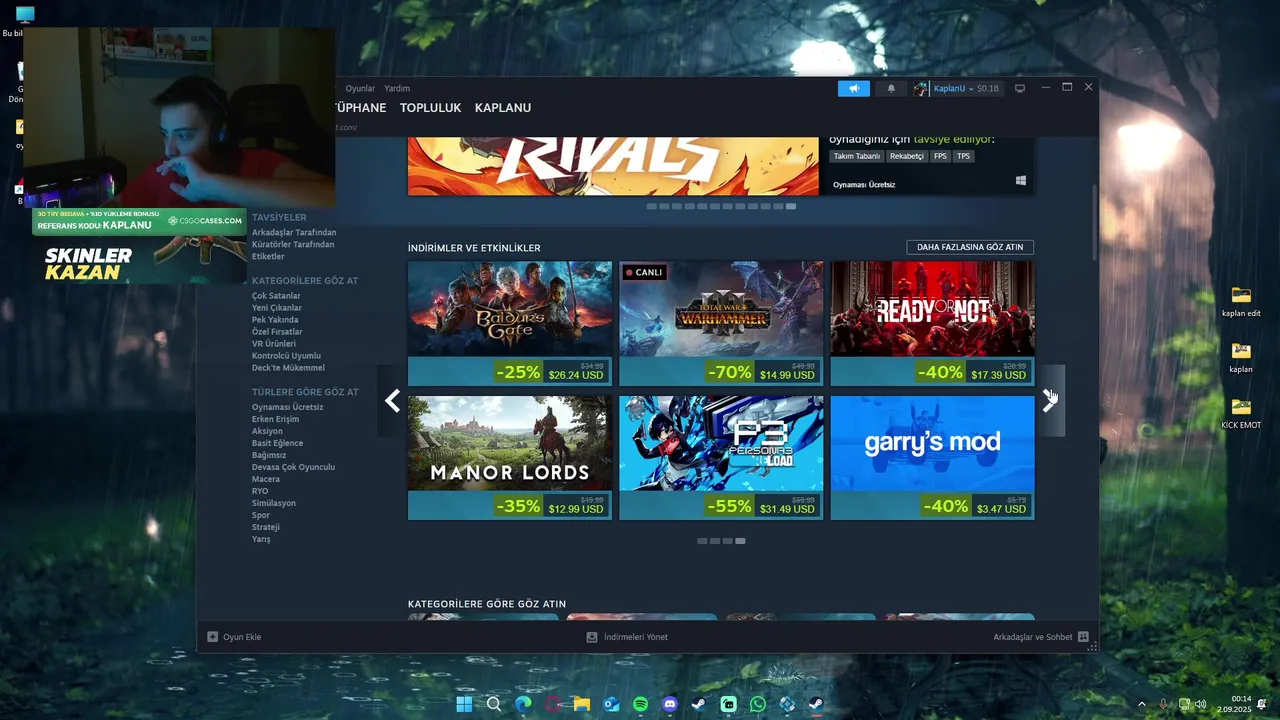Switch Steam to Big Picture mode

(1020, 88)
